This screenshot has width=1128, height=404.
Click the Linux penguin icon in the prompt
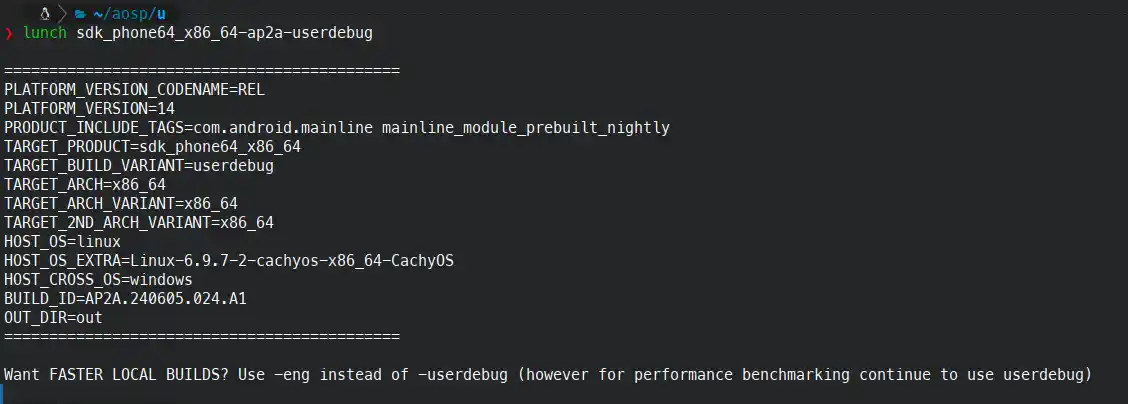[45, 14]
